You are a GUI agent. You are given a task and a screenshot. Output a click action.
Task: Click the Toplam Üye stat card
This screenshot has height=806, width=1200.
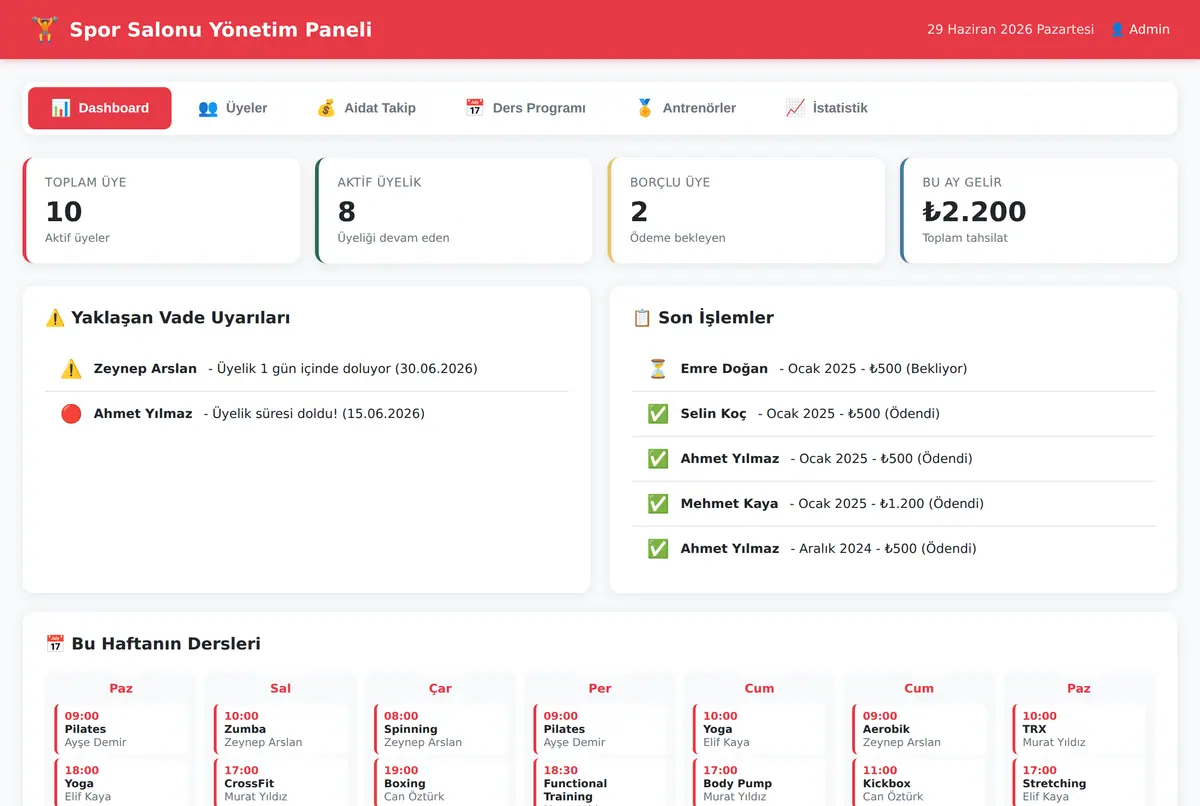coord(162,210)
